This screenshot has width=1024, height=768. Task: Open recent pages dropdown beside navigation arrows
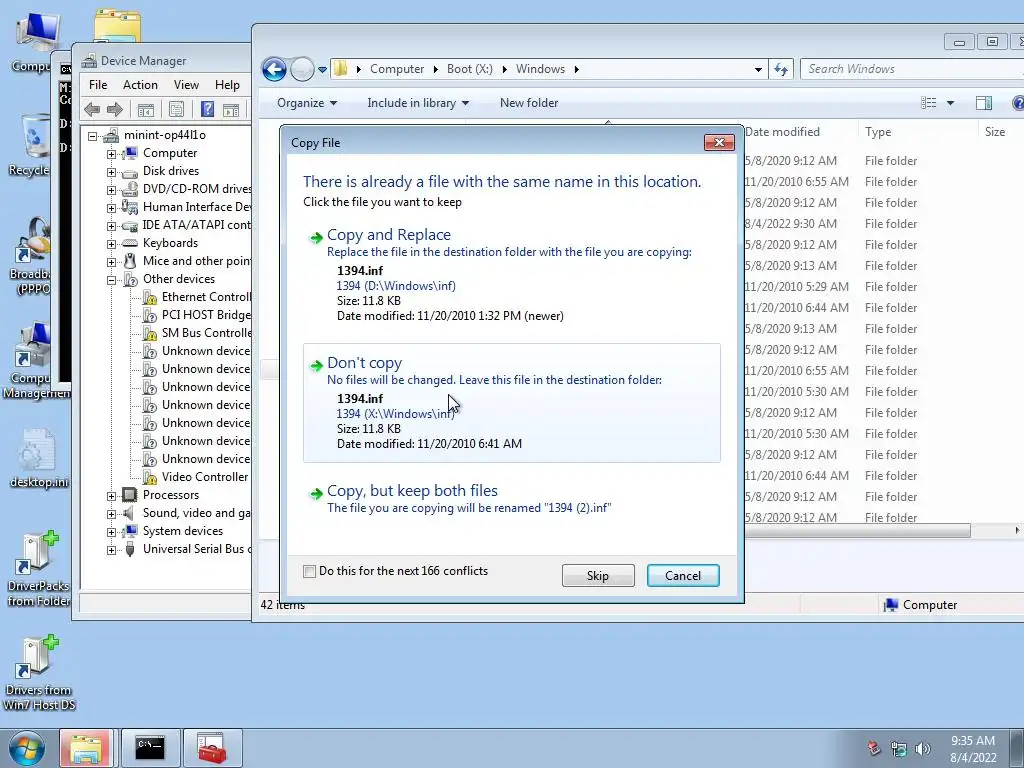(x=322, y=69)
